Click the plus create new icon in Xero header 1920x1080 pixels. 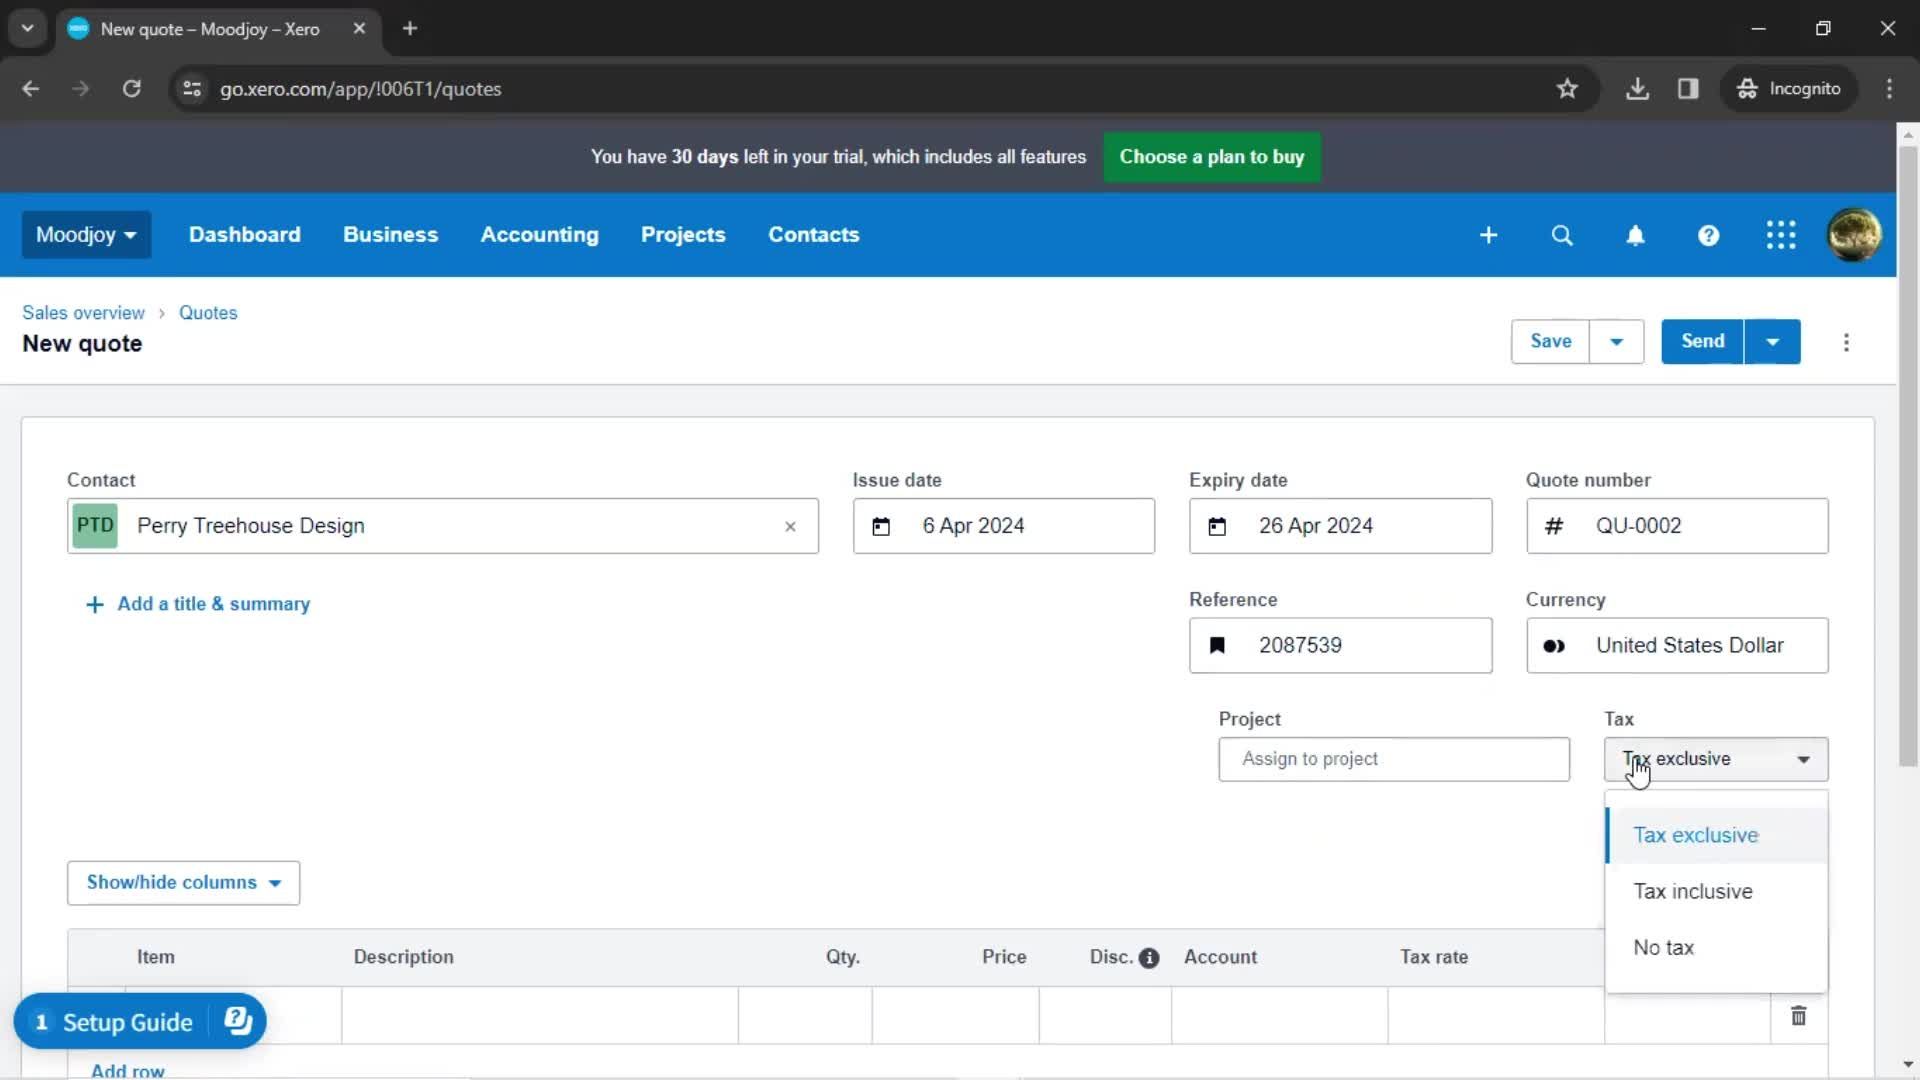(x=1488, y=235)
